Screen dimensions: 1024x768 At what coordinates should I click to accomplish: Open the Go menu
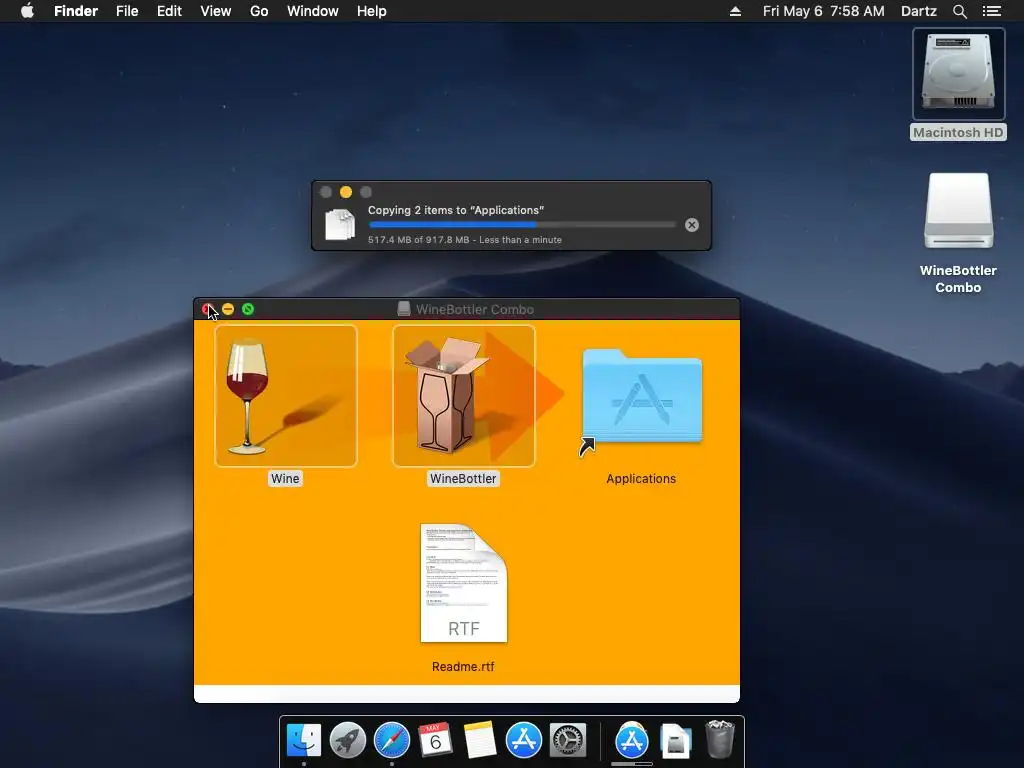(259, 11)
